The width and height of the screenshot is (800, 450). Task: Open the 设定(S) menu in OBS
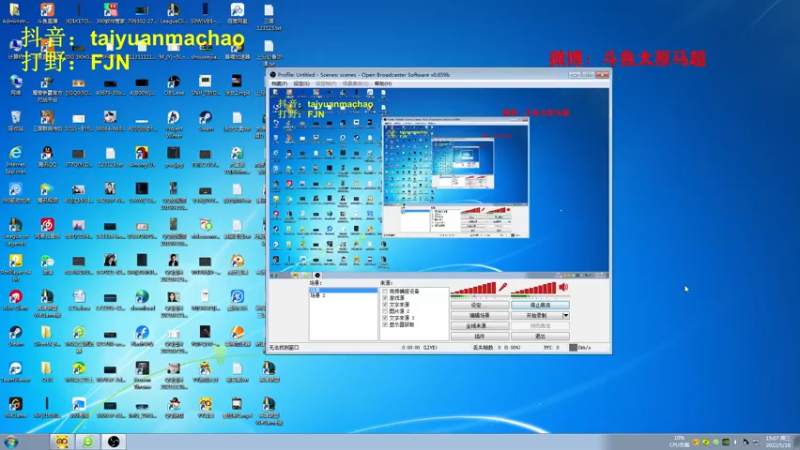(x=302, y=83)
